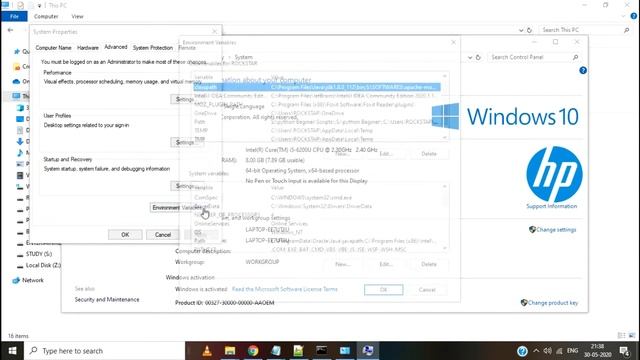640x360 pixels.
Task: Open the Command Prompt taskbar icon
Action: point(322,351)
